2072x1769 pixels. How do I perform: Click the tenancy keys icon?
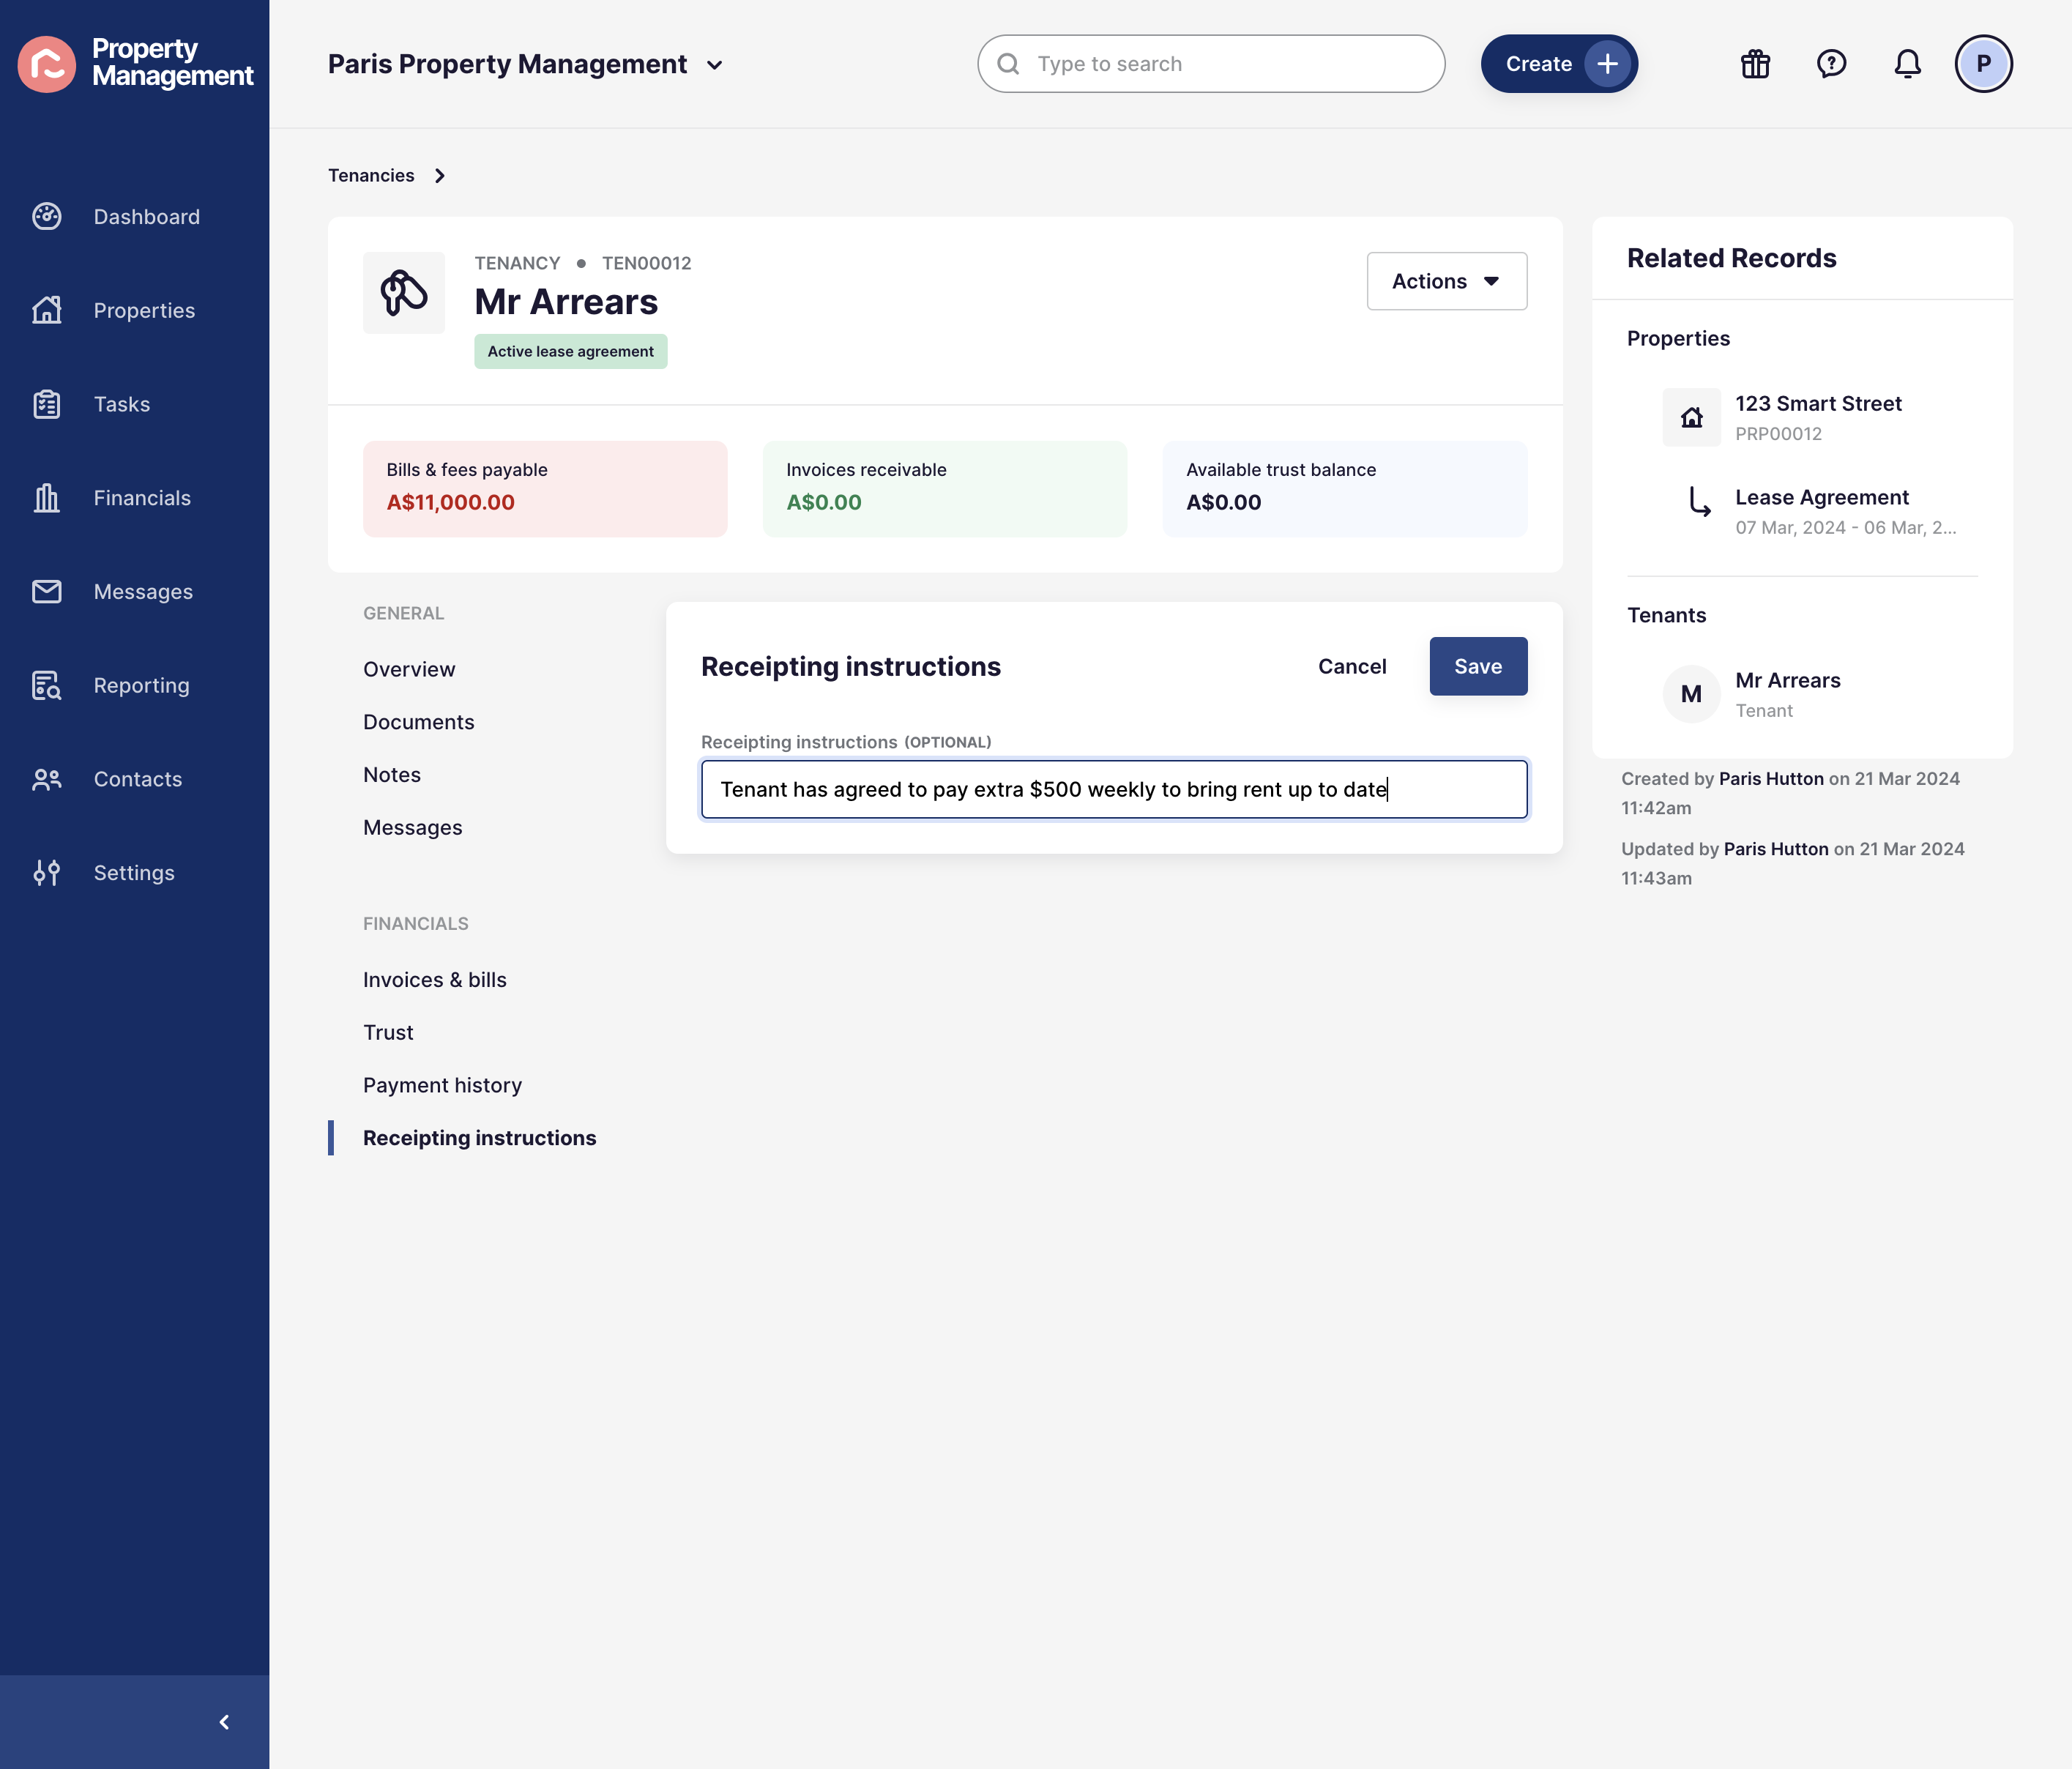pyautogui.click(x=404, y=293)
